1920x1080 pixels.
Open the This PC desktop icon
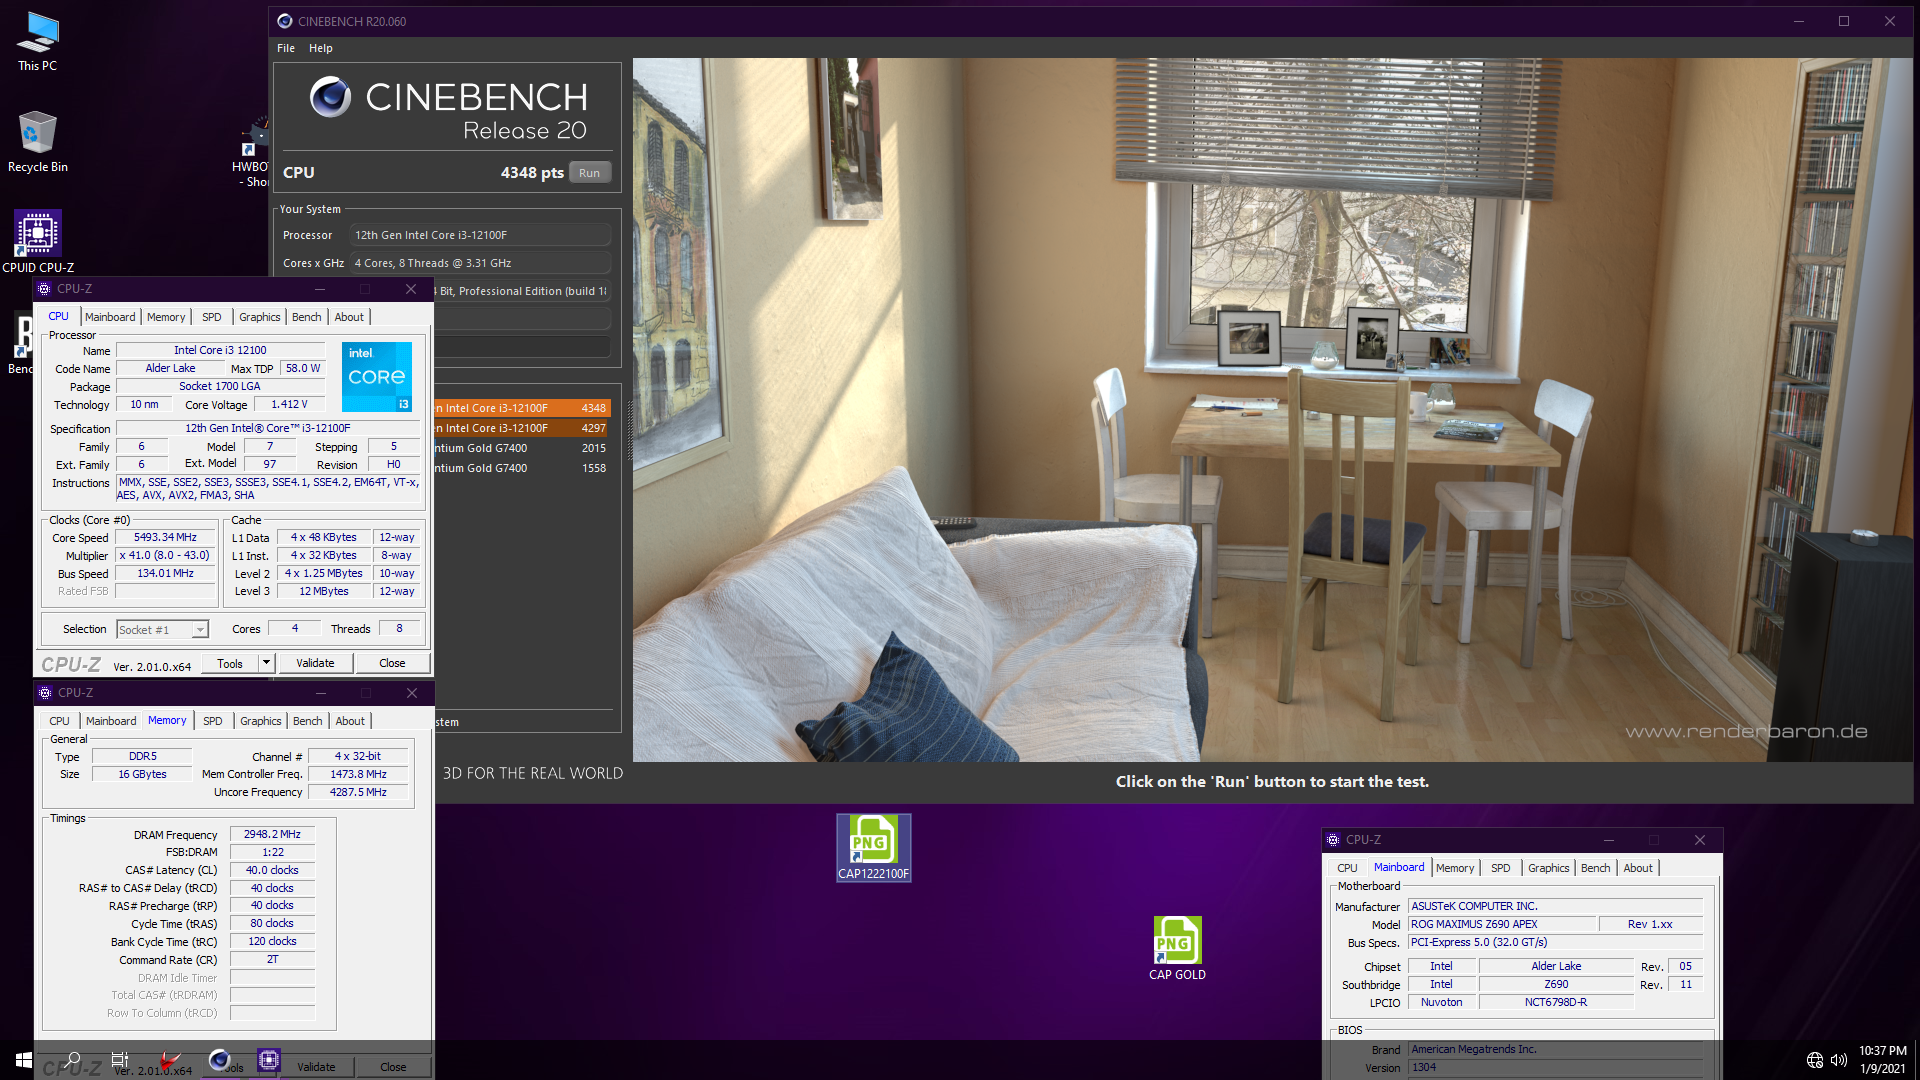(x=37, y=42)
